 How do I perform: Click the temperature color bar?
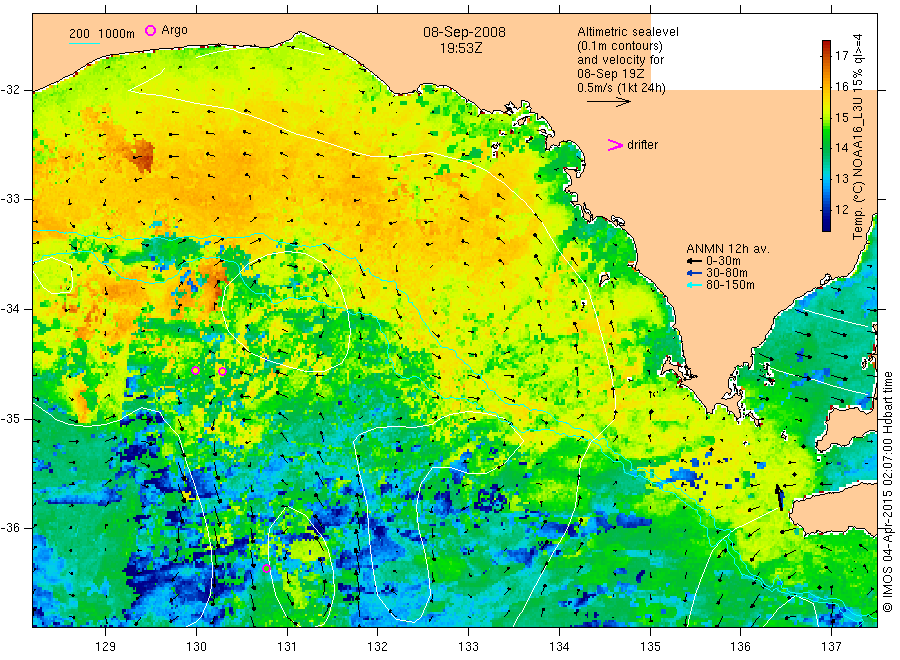point(826,135)
